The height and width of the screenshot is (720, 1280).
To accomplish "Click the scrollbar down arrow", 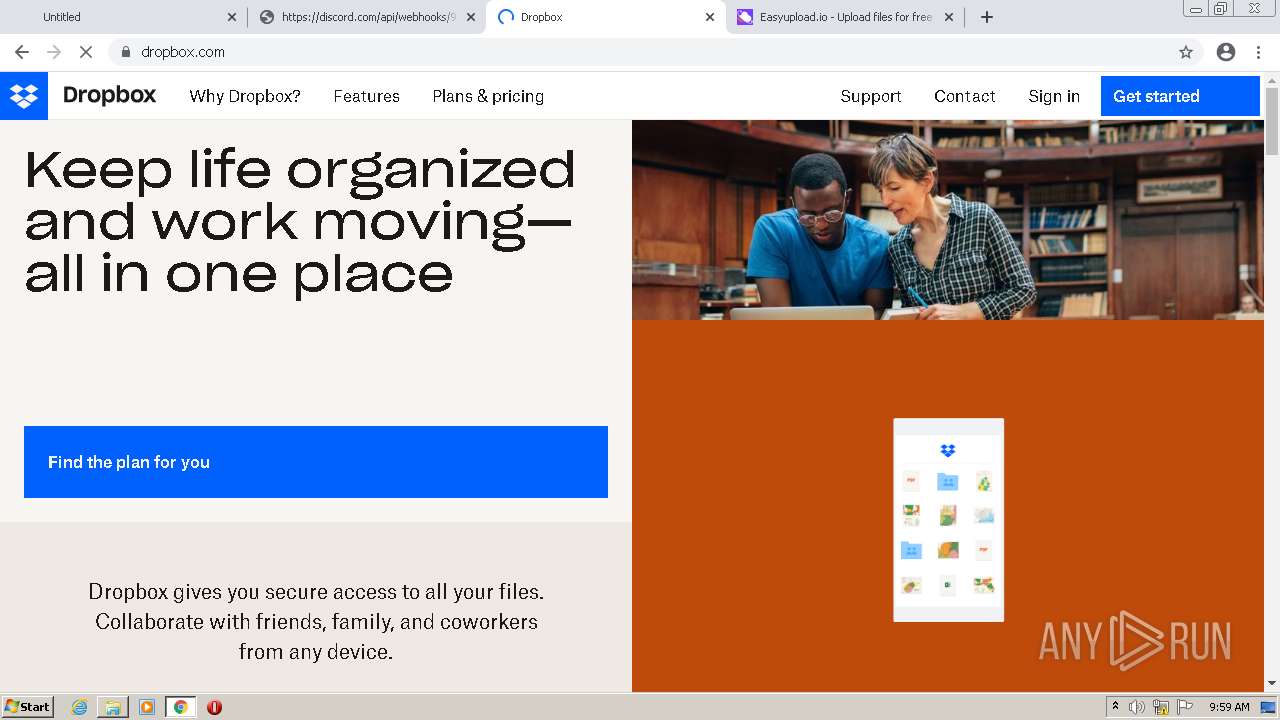I will [1272, 683].
